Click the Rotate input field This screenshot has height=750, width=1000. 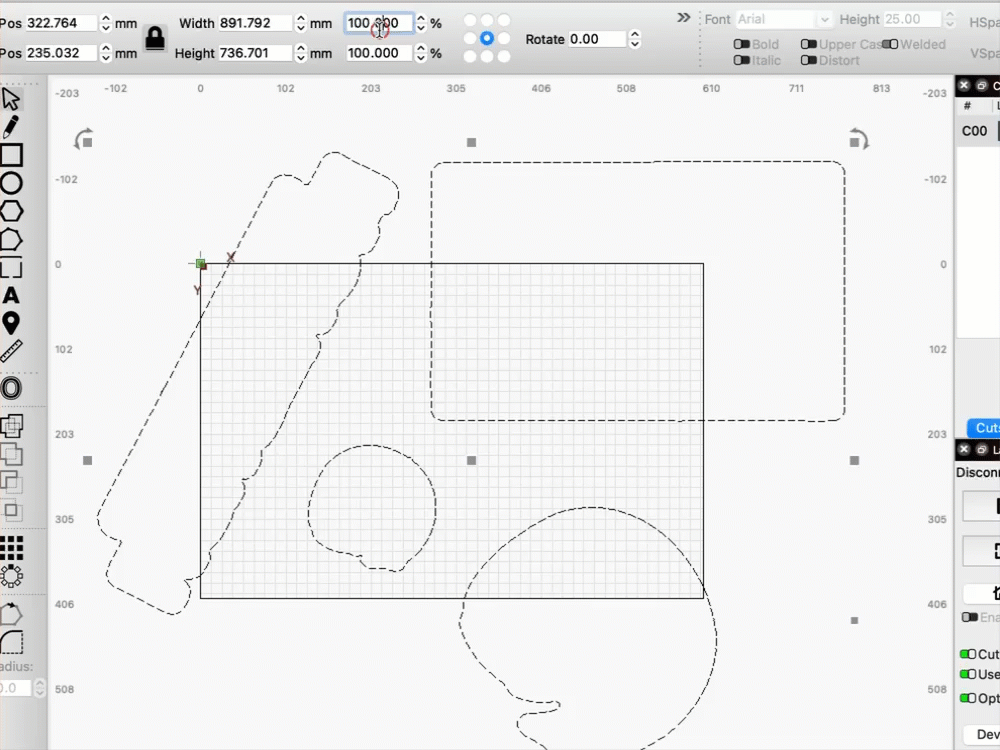pyautogui.click(x=596, y=39)
